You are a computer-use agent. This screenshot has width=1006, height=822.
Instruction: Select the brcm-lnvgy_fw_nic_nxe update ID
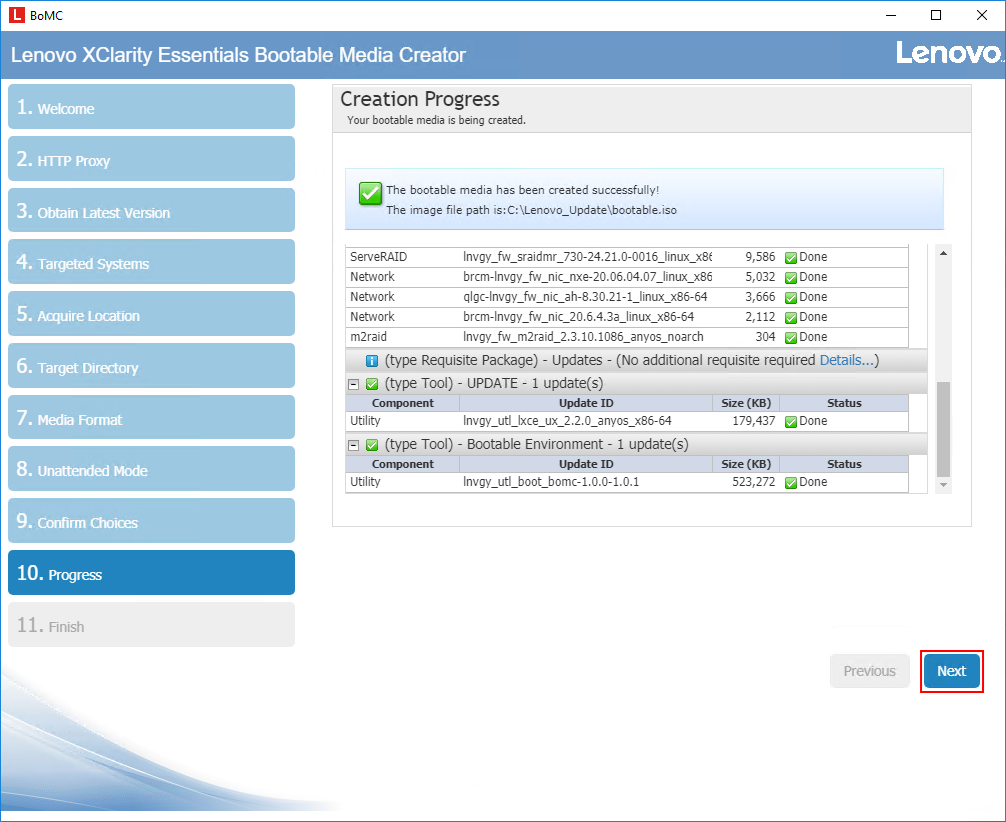[587, 277]
